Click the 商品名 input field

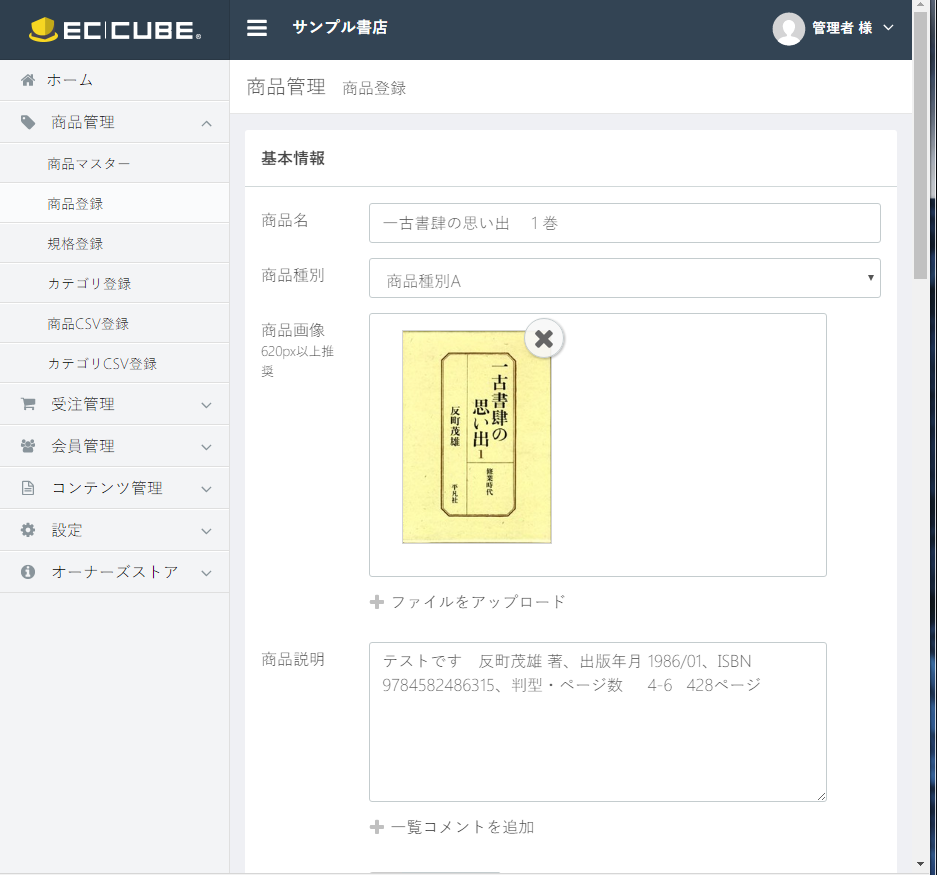pyautogui.click(x=624, y=223)
